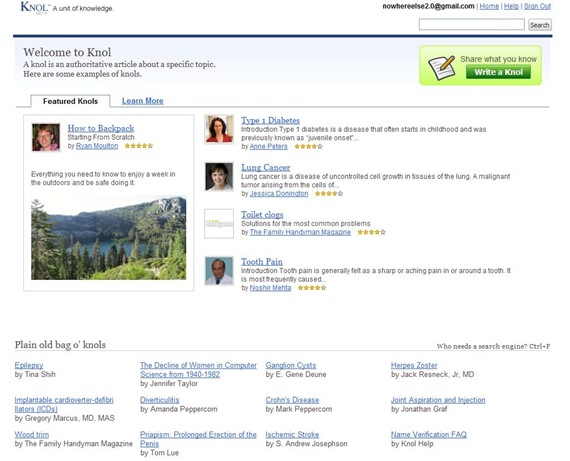Viewport: 570px width, 461px height.
Task: Open the Tooth Pain knol
Action: 262,262
